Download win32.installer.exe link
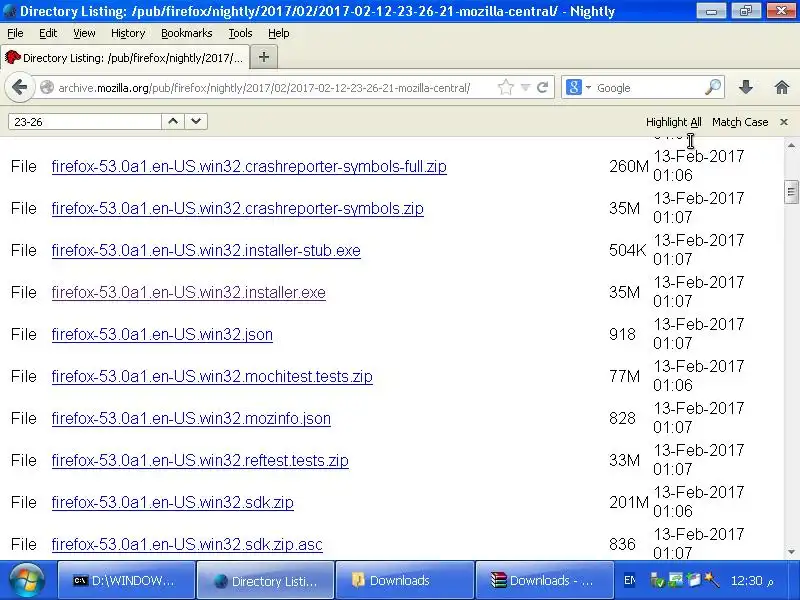Image resolution: width=800 pixels, height=600 pixels. pos(189,292)
